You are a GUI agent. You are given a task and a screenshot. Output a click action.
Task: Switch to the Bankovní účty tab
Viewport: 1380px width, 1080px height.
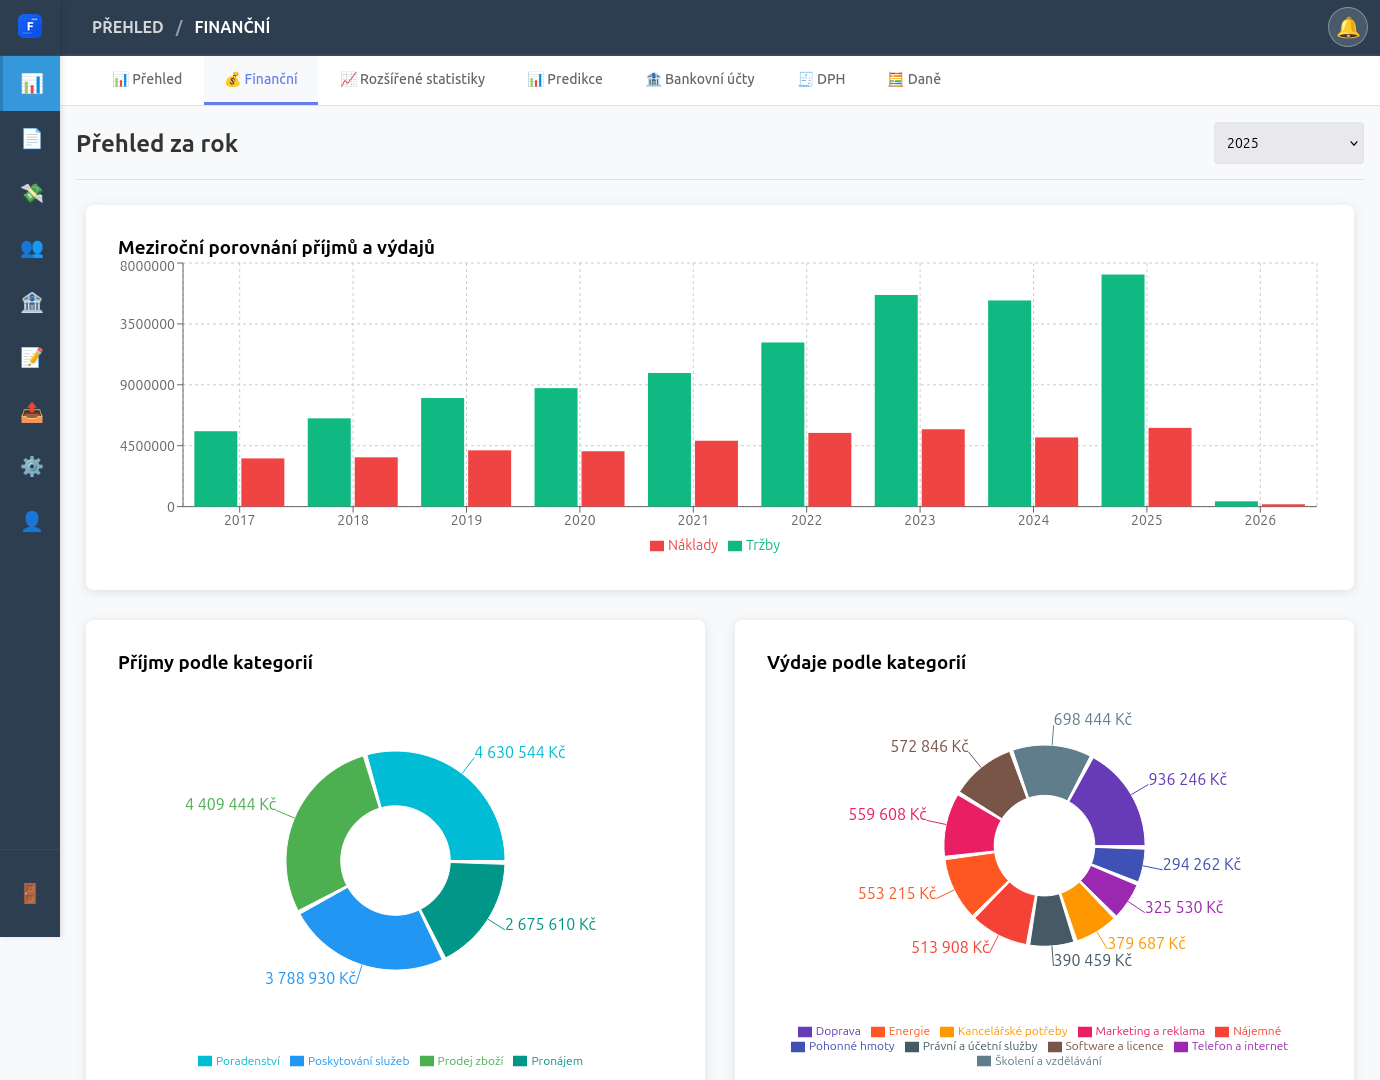click(x=700, y=80)
